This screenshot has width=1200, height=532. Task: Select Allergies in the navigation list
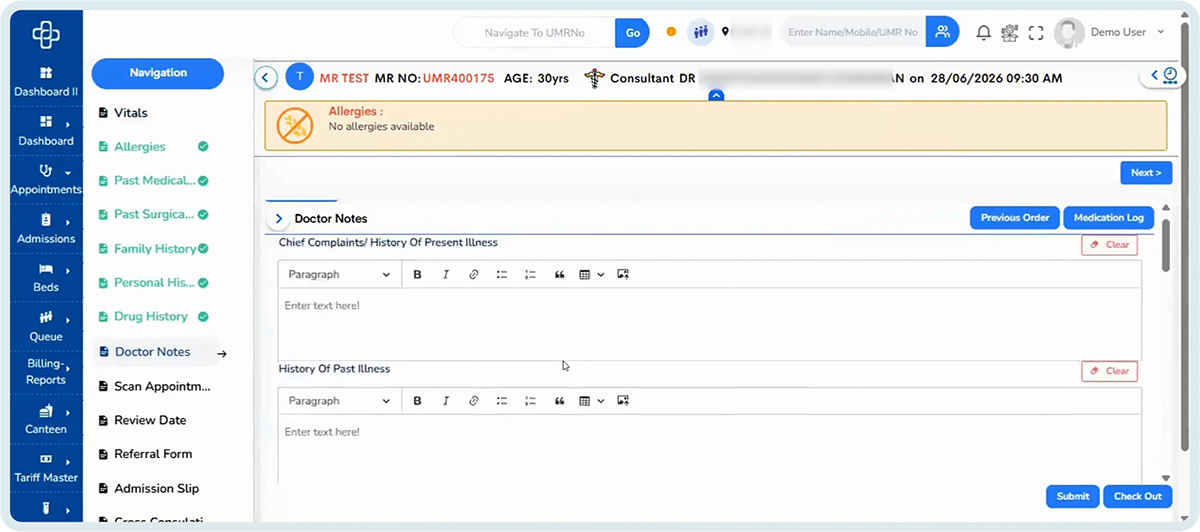(153, 147)
